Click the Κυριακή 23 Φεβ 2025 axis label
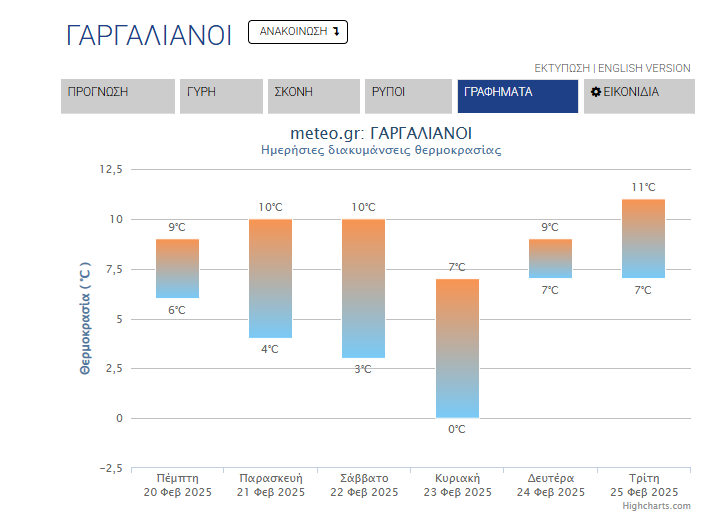The image size is (712, 526). tap(458, 485)
